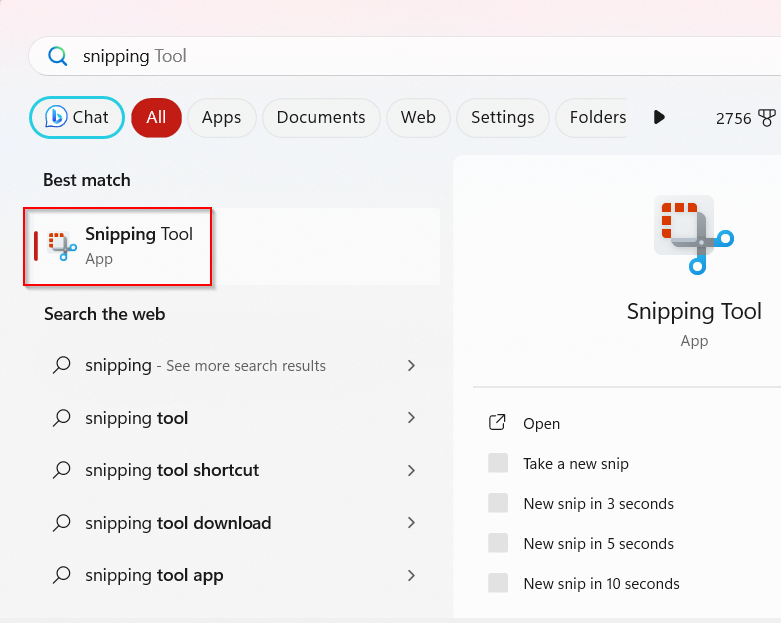Expand chevron beside 'snipping tool shortcut'
This screenshot has height=623, width=781.
point(411,470)
